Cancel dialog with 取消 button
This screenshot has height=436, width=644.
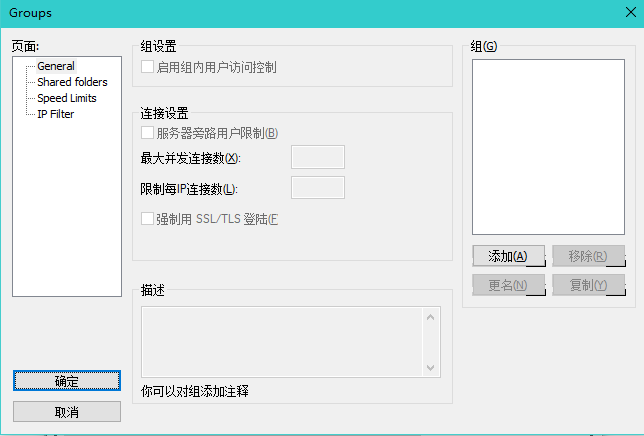click(67, 412)
